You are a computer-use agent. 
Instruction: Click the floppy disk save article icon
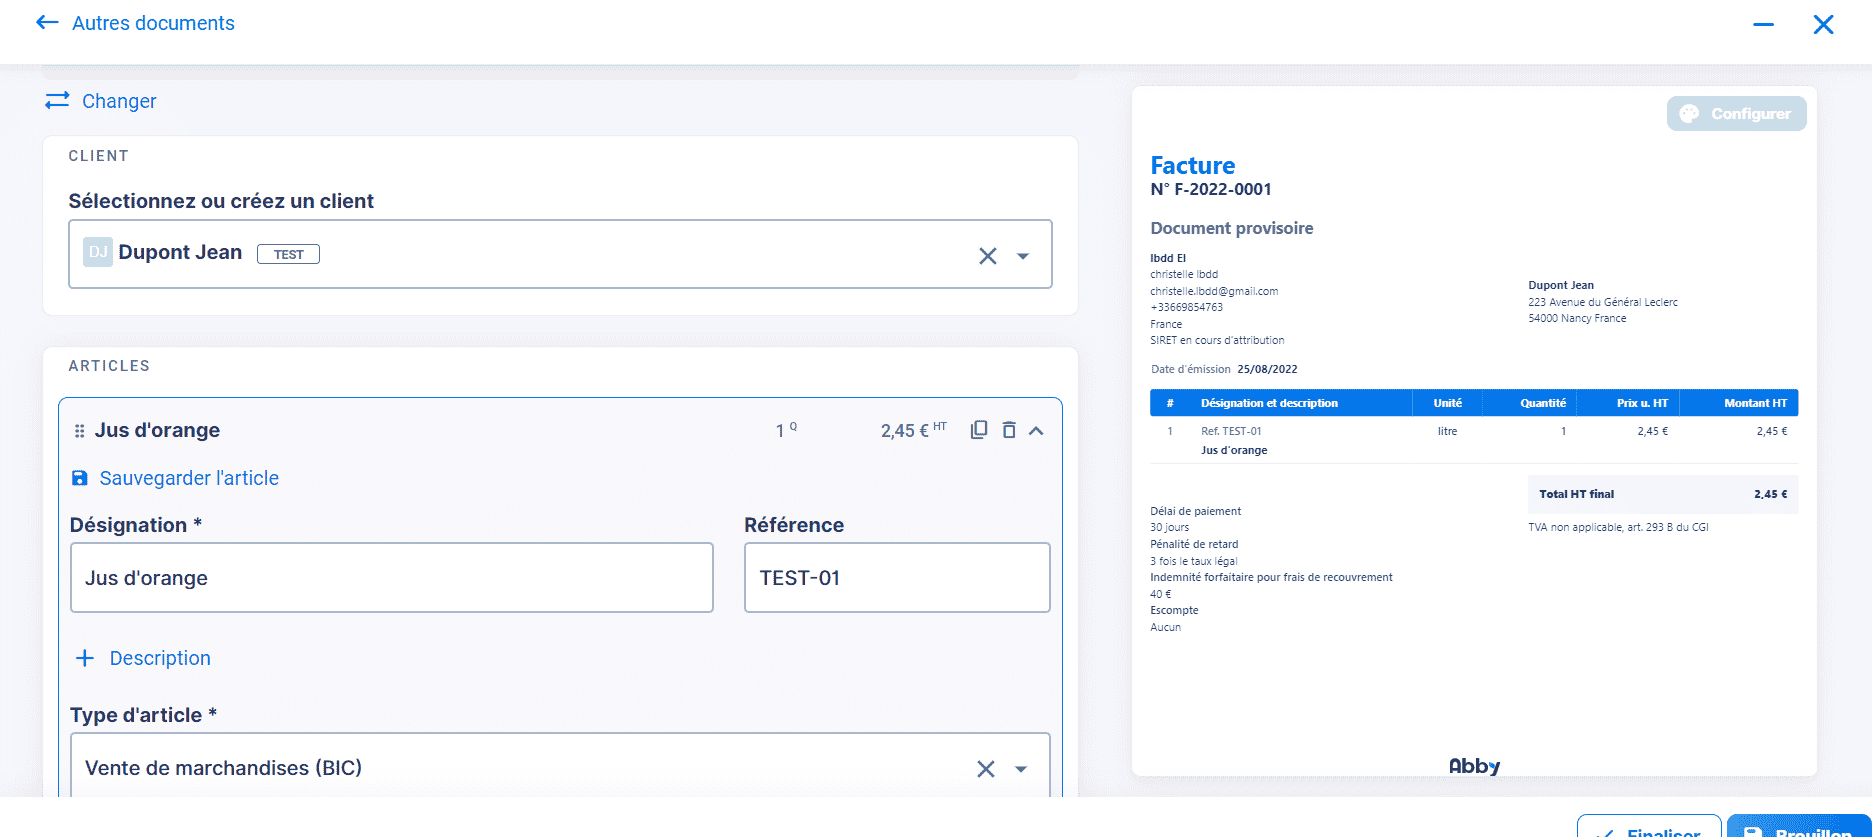tap(80, 478)
